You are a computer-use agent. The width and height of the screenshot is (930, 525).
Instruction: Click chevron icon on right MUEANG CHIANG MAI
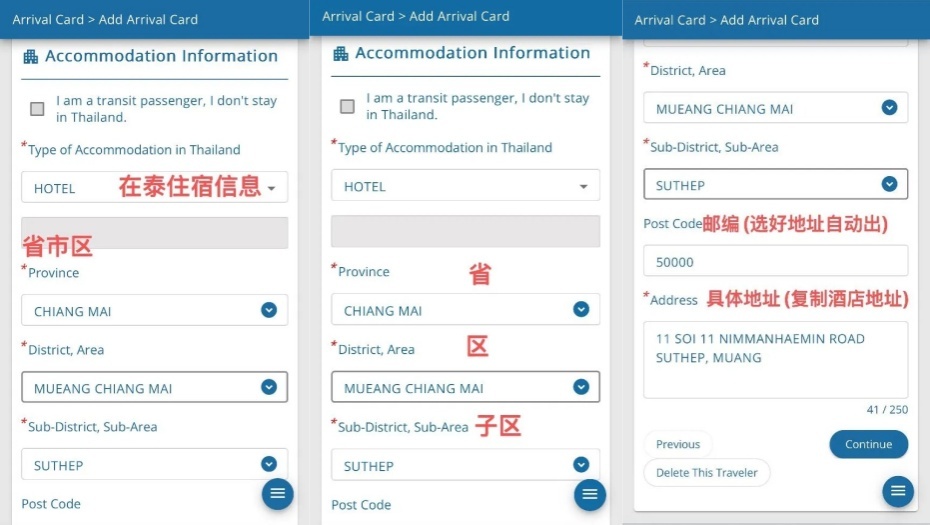tap(889, 107)
